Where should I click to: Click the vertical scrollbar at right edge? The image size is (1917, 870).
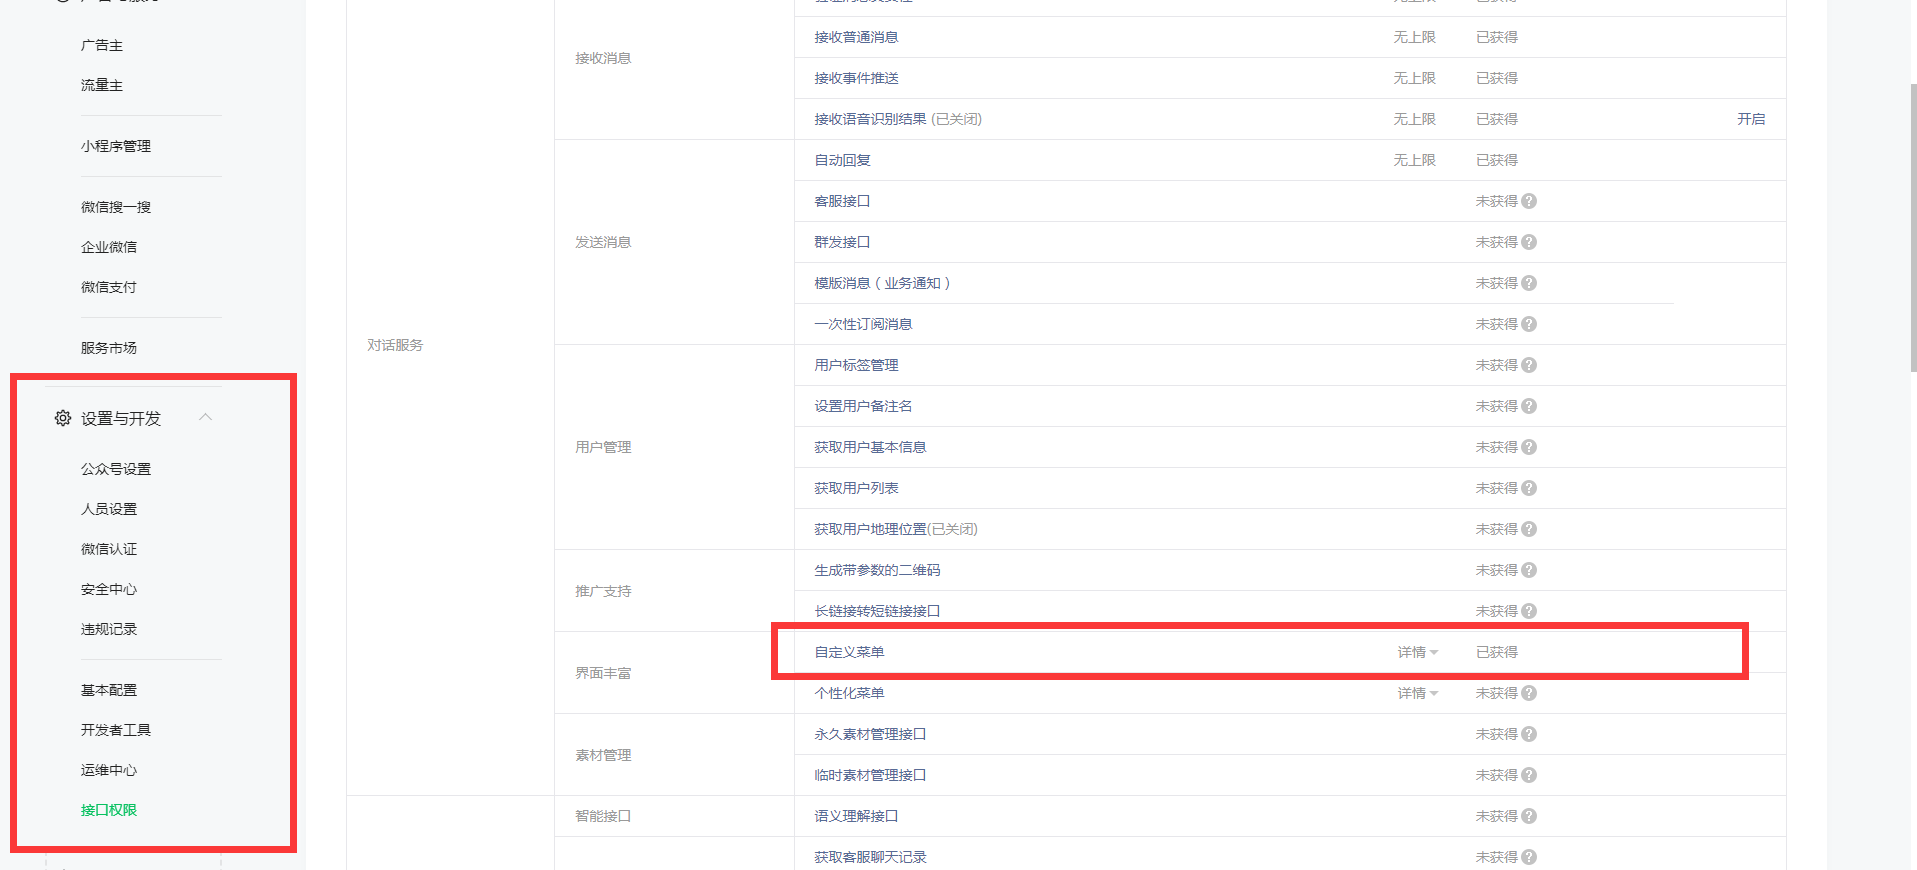pyautogui.click(x=1913, y=228)
